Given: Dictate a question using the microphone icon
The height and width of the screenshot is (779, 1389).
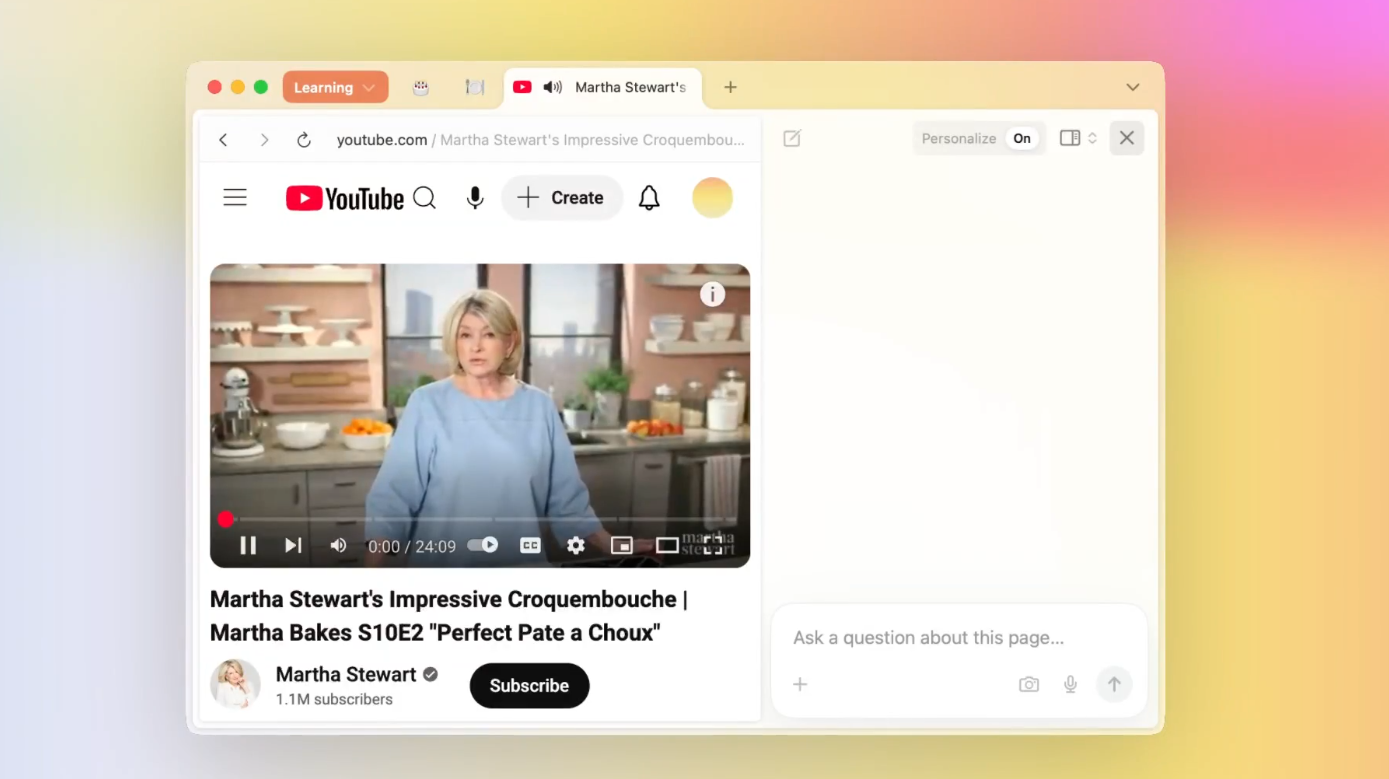Looking at the screenshot, I should (1070, 684).
